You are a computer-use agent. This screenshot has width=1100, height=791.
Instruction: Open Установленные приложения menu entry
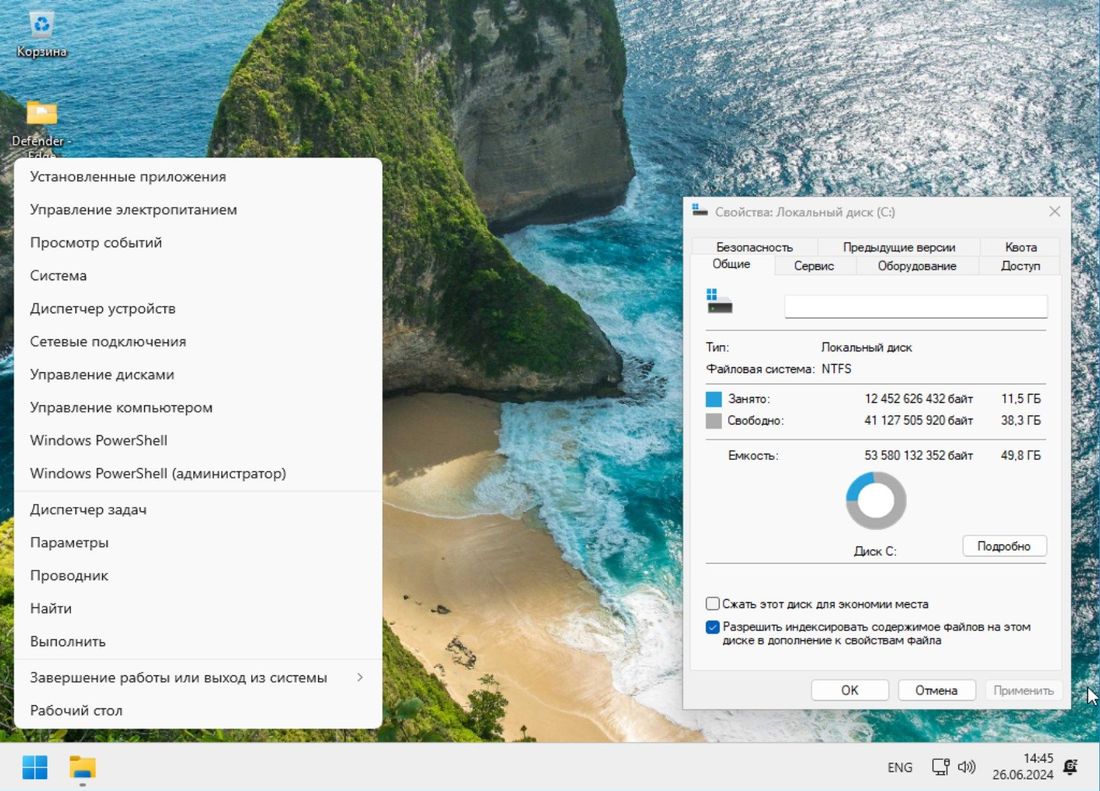[x=198, y=177]
